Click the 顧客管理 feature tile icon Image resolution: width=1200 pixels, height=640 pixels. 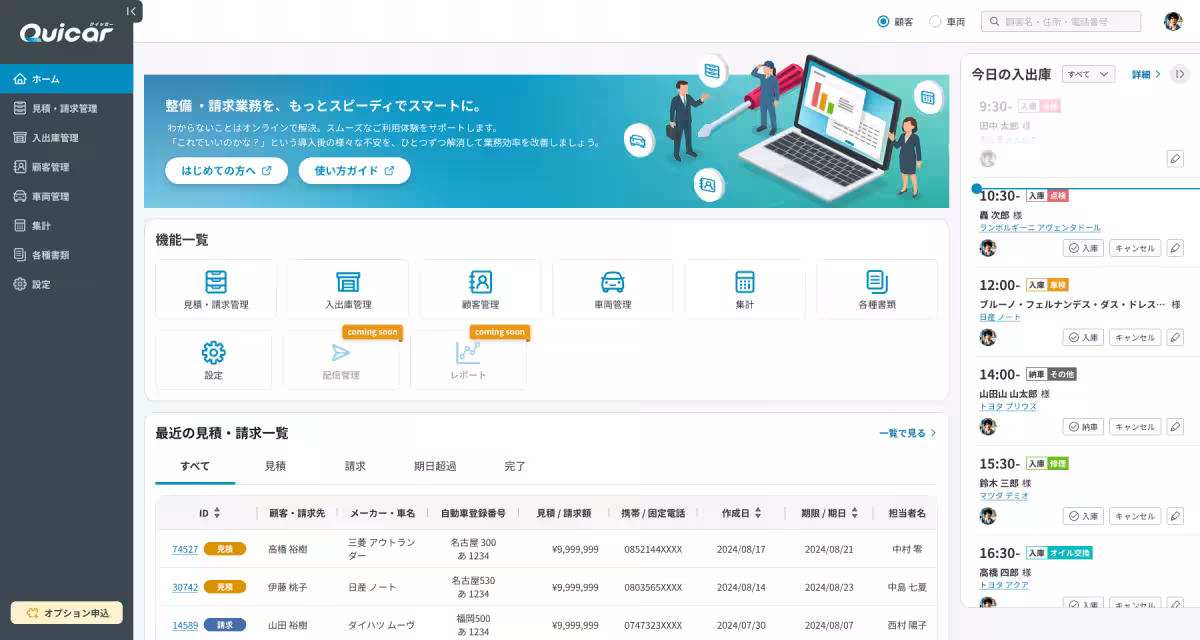[x=480, y=282]
